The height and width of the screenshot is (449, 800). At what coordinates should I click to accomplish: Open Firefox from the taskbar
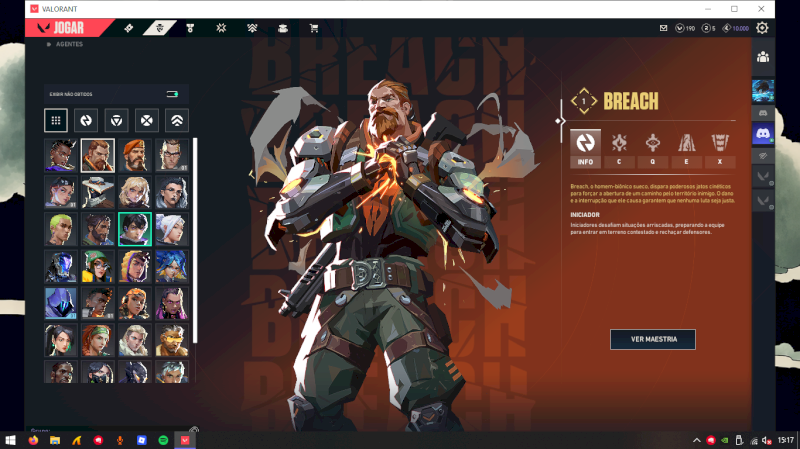[33, 440]
